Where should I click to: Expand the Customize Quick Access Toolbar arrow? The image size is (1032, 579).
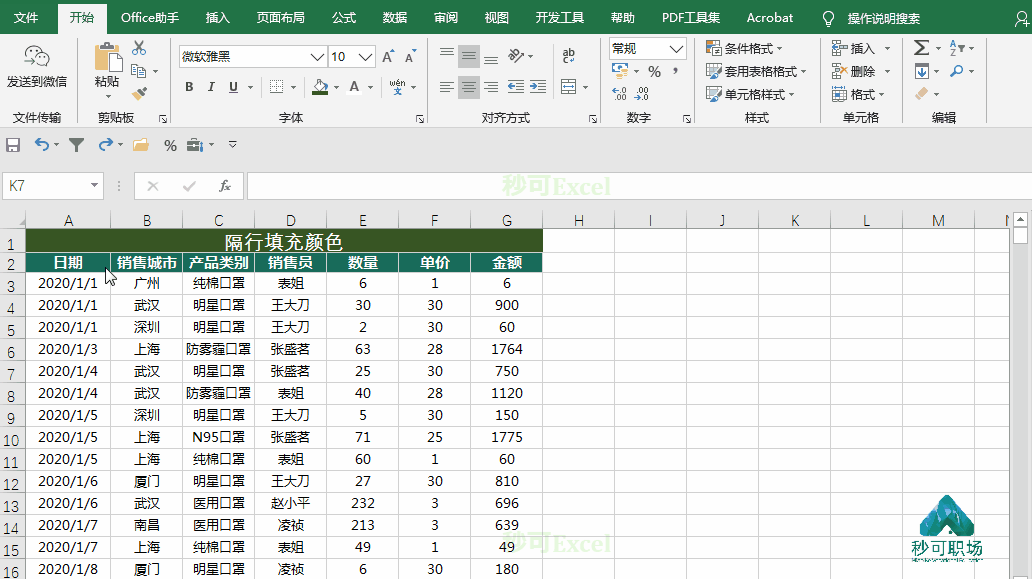(232, 145)
